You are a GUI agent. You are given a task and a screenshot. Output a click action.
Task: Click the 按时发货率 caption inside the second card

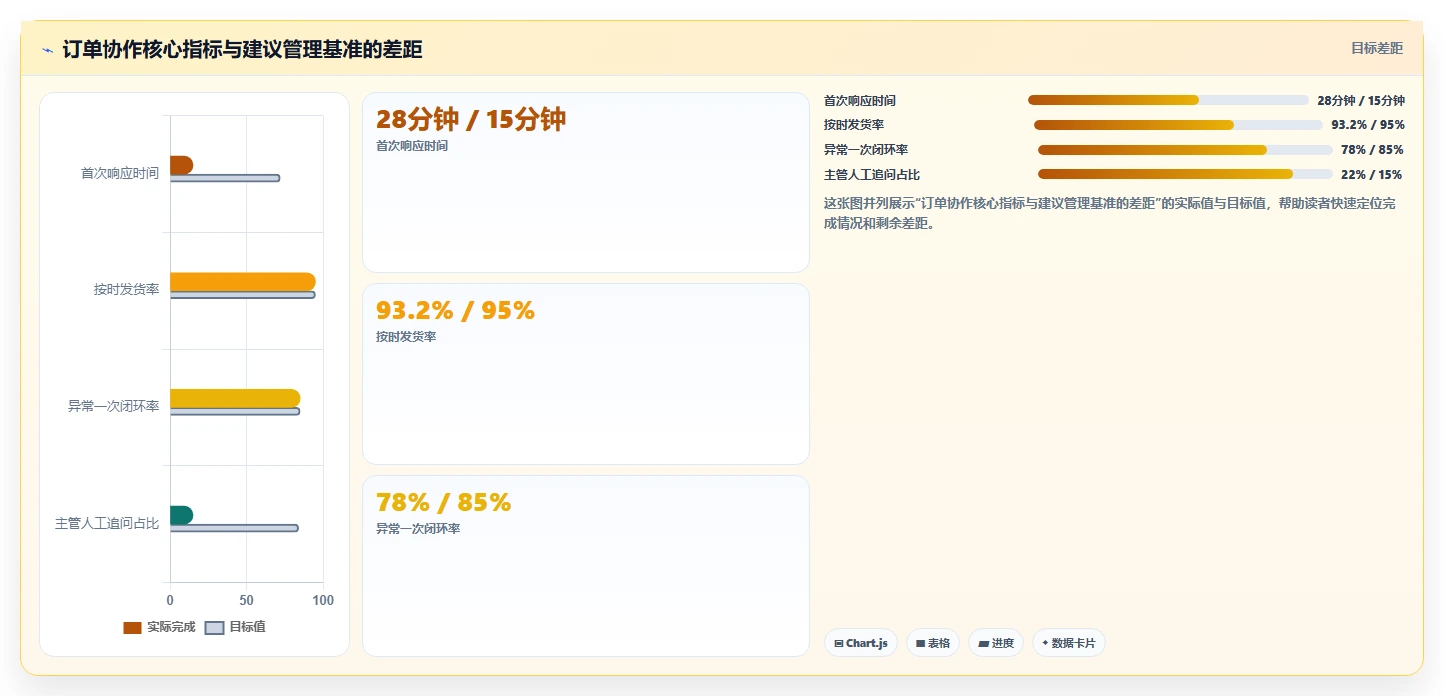(x=406, y=337)
